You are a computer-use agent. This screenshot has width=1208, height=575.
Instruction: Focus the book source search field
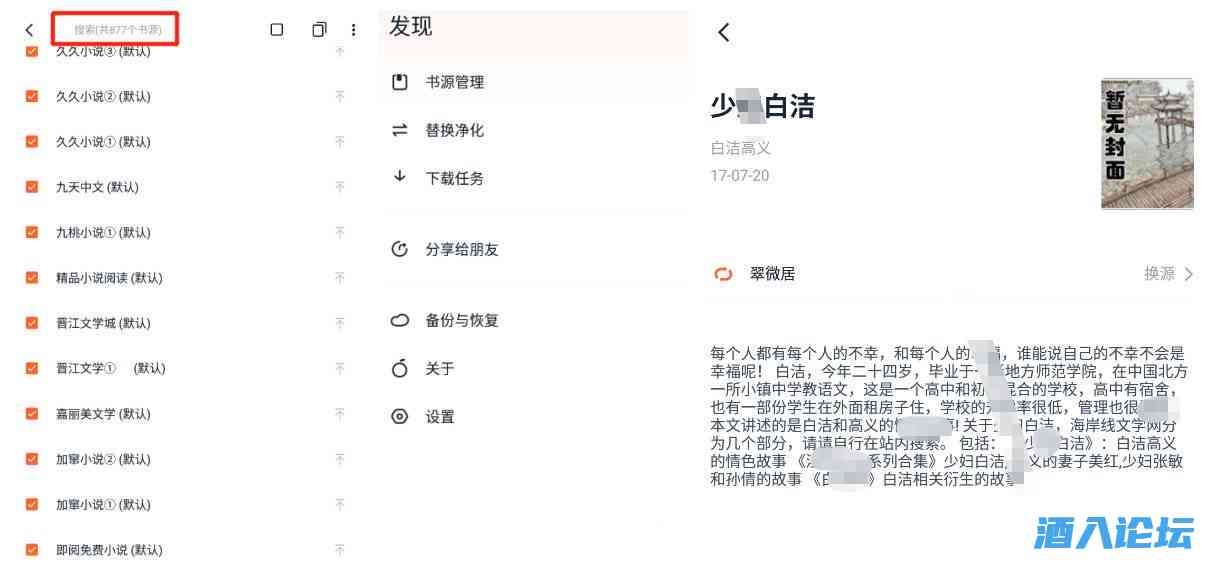[x=117, y=30]
